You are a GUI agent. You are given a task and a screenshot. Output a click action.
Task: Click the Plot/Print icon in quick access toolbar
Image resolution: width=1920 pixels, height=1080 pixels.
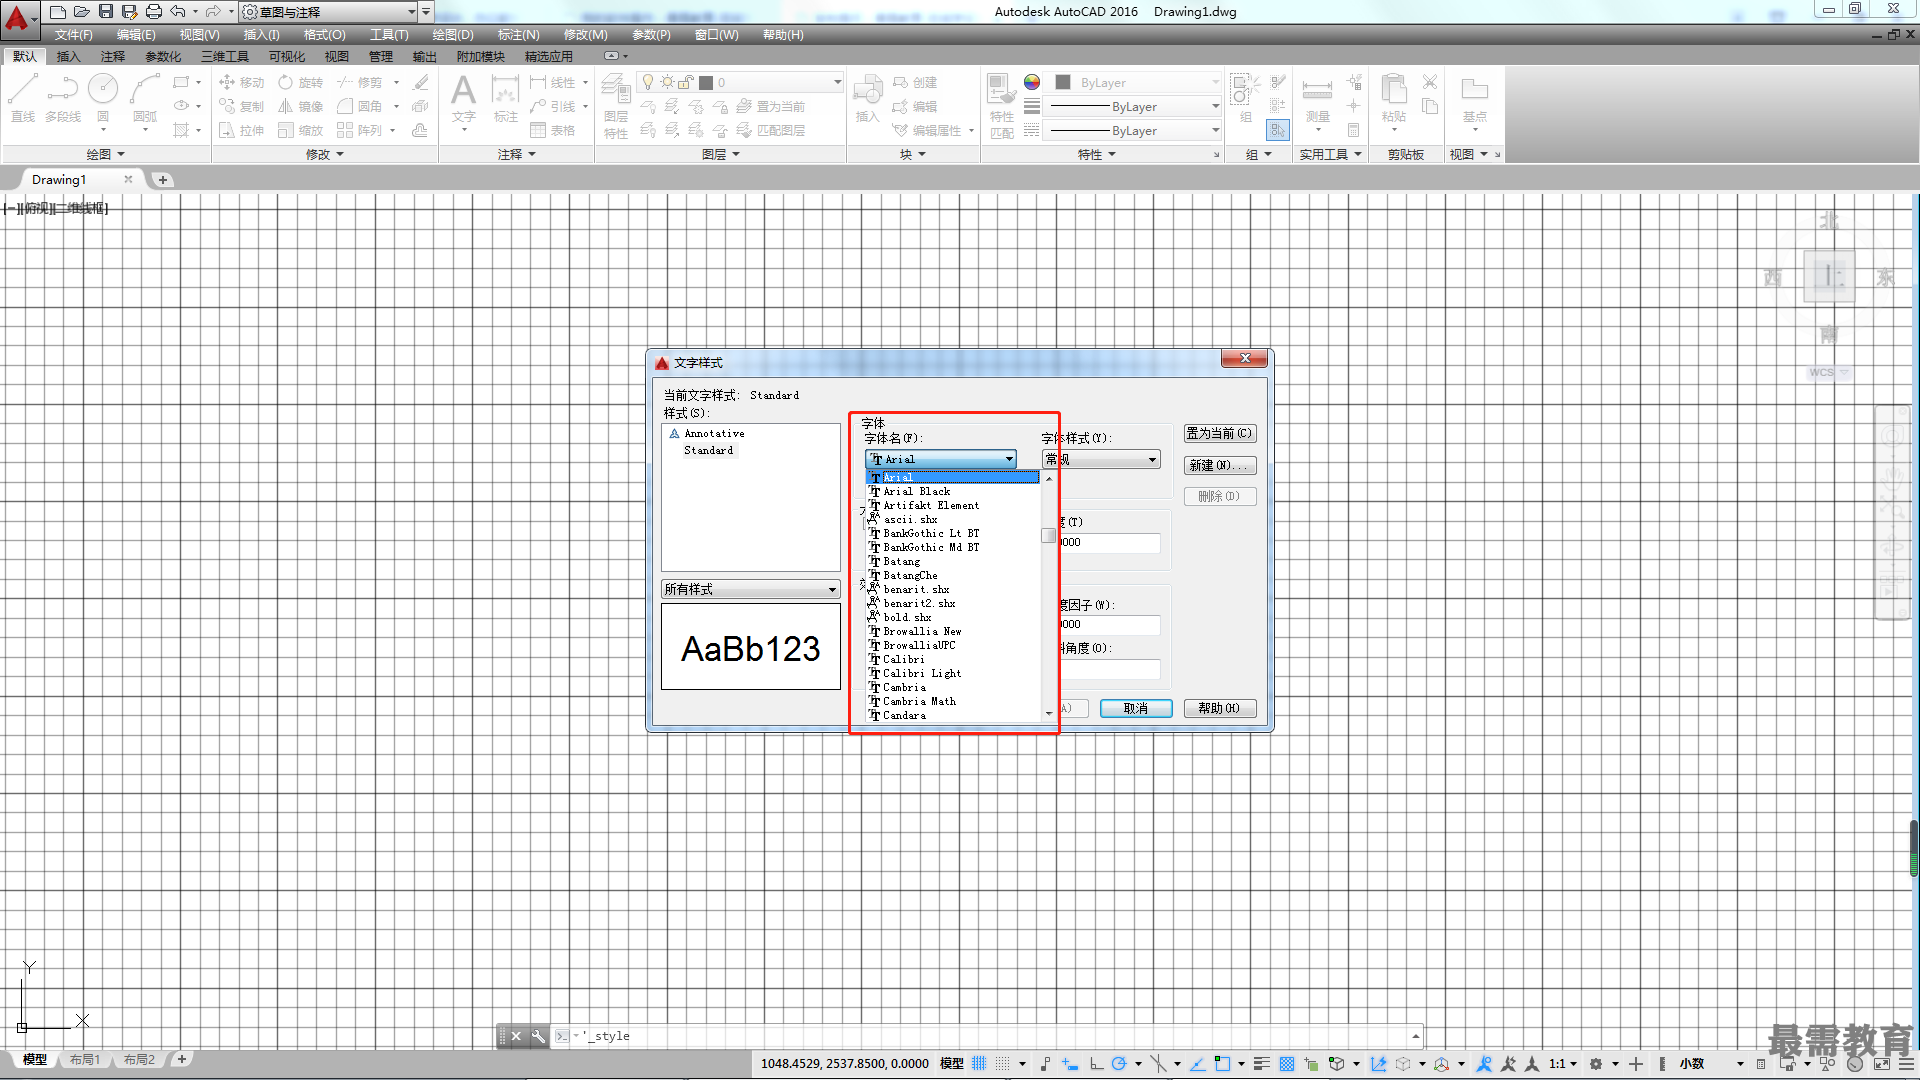(153, 12)
